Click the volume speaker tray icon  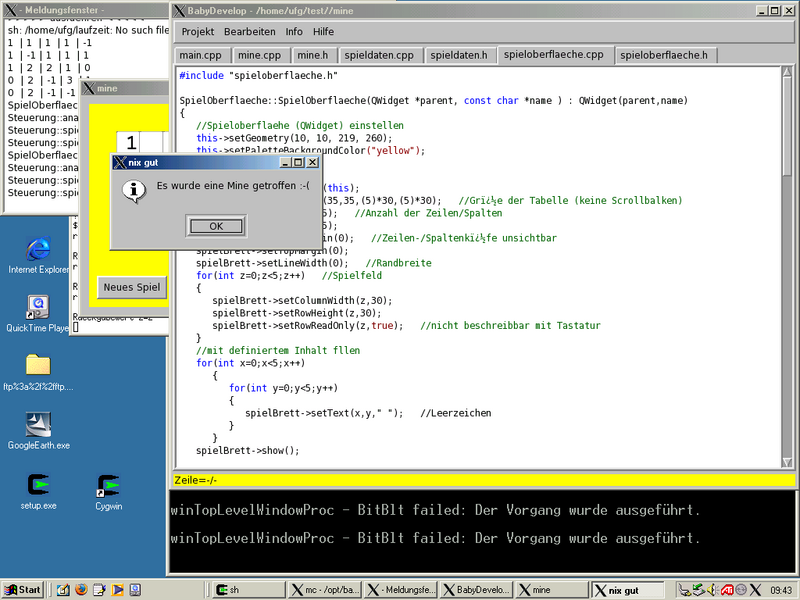712,590
